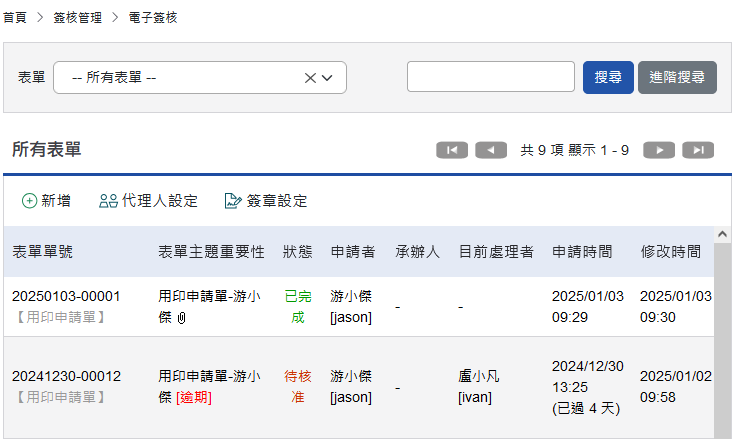The width and height of the screenshot is (735, 439).
Task: Click the 新增 plus icon
Action: tap(29, 201)
